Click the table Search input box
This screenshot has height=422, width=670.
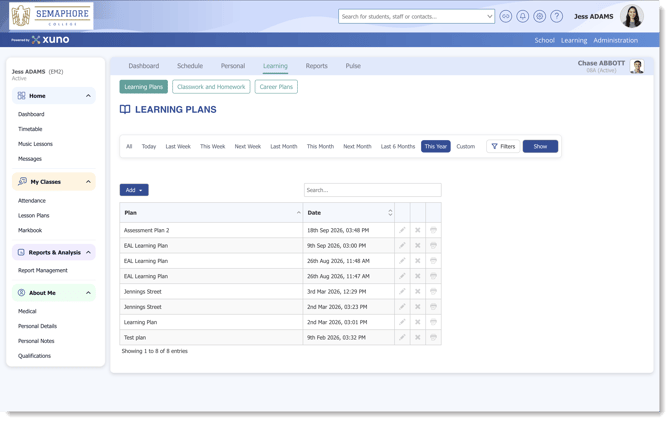[x=373, y=190]
